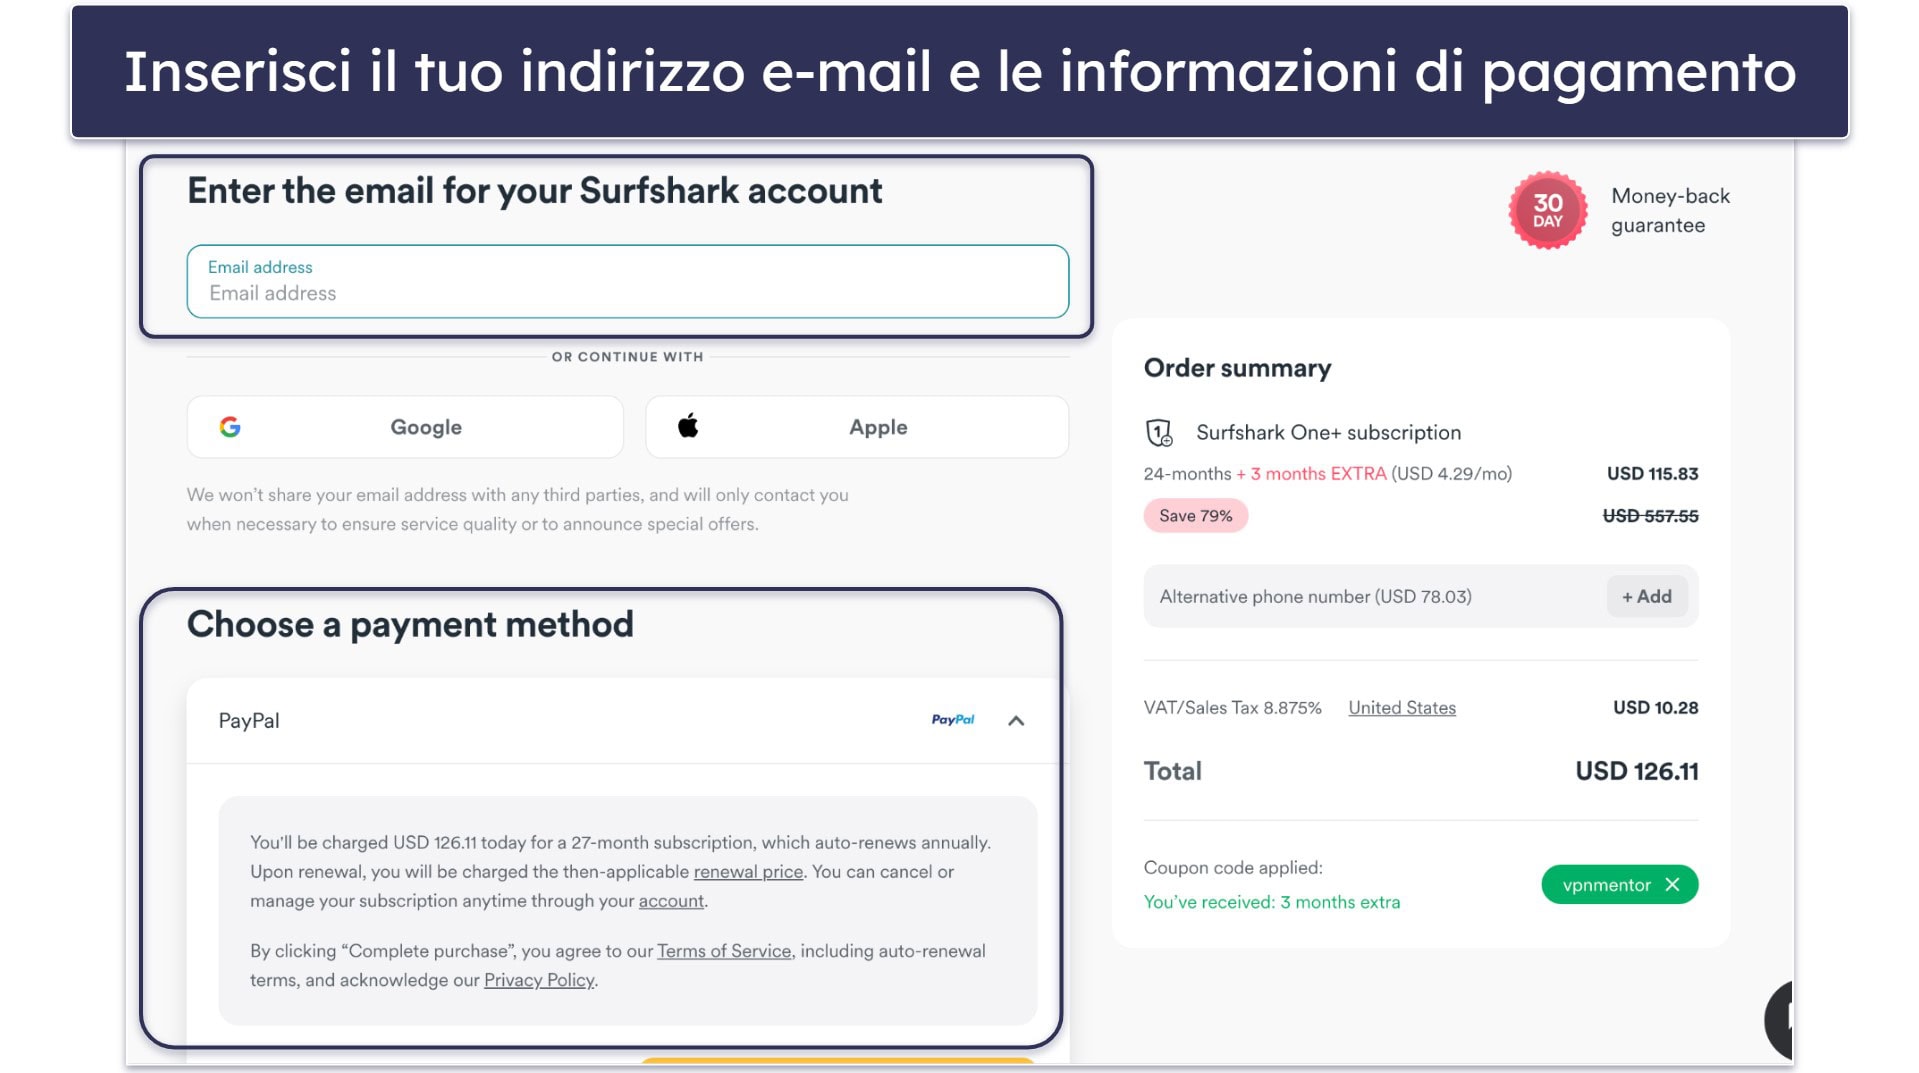Image resolution: width=1919 pixels, height=1073 pixels.
Task: Change the United States tax country
Action: coord(1401,708)
